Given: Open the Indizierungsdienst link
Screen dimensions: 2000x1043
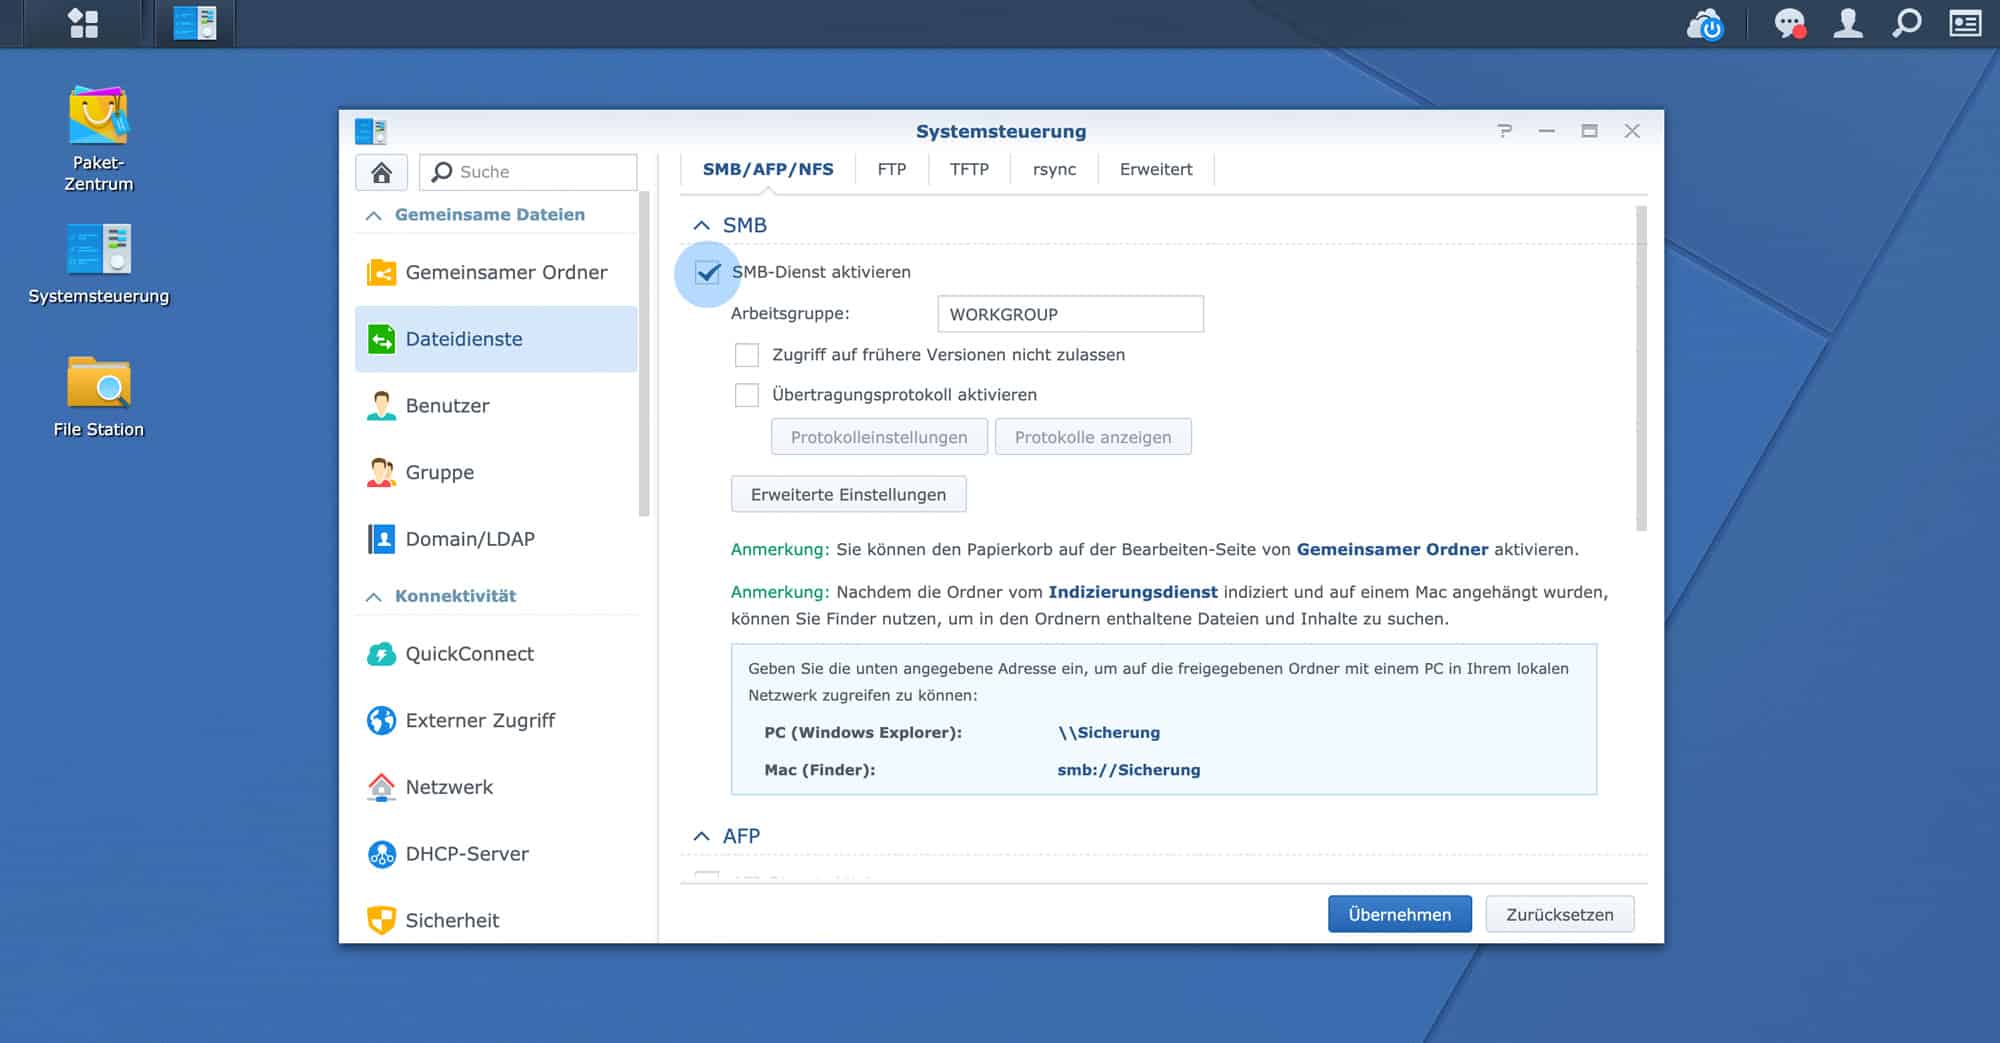Looking at the screenshot, I should coord(1133,592).
